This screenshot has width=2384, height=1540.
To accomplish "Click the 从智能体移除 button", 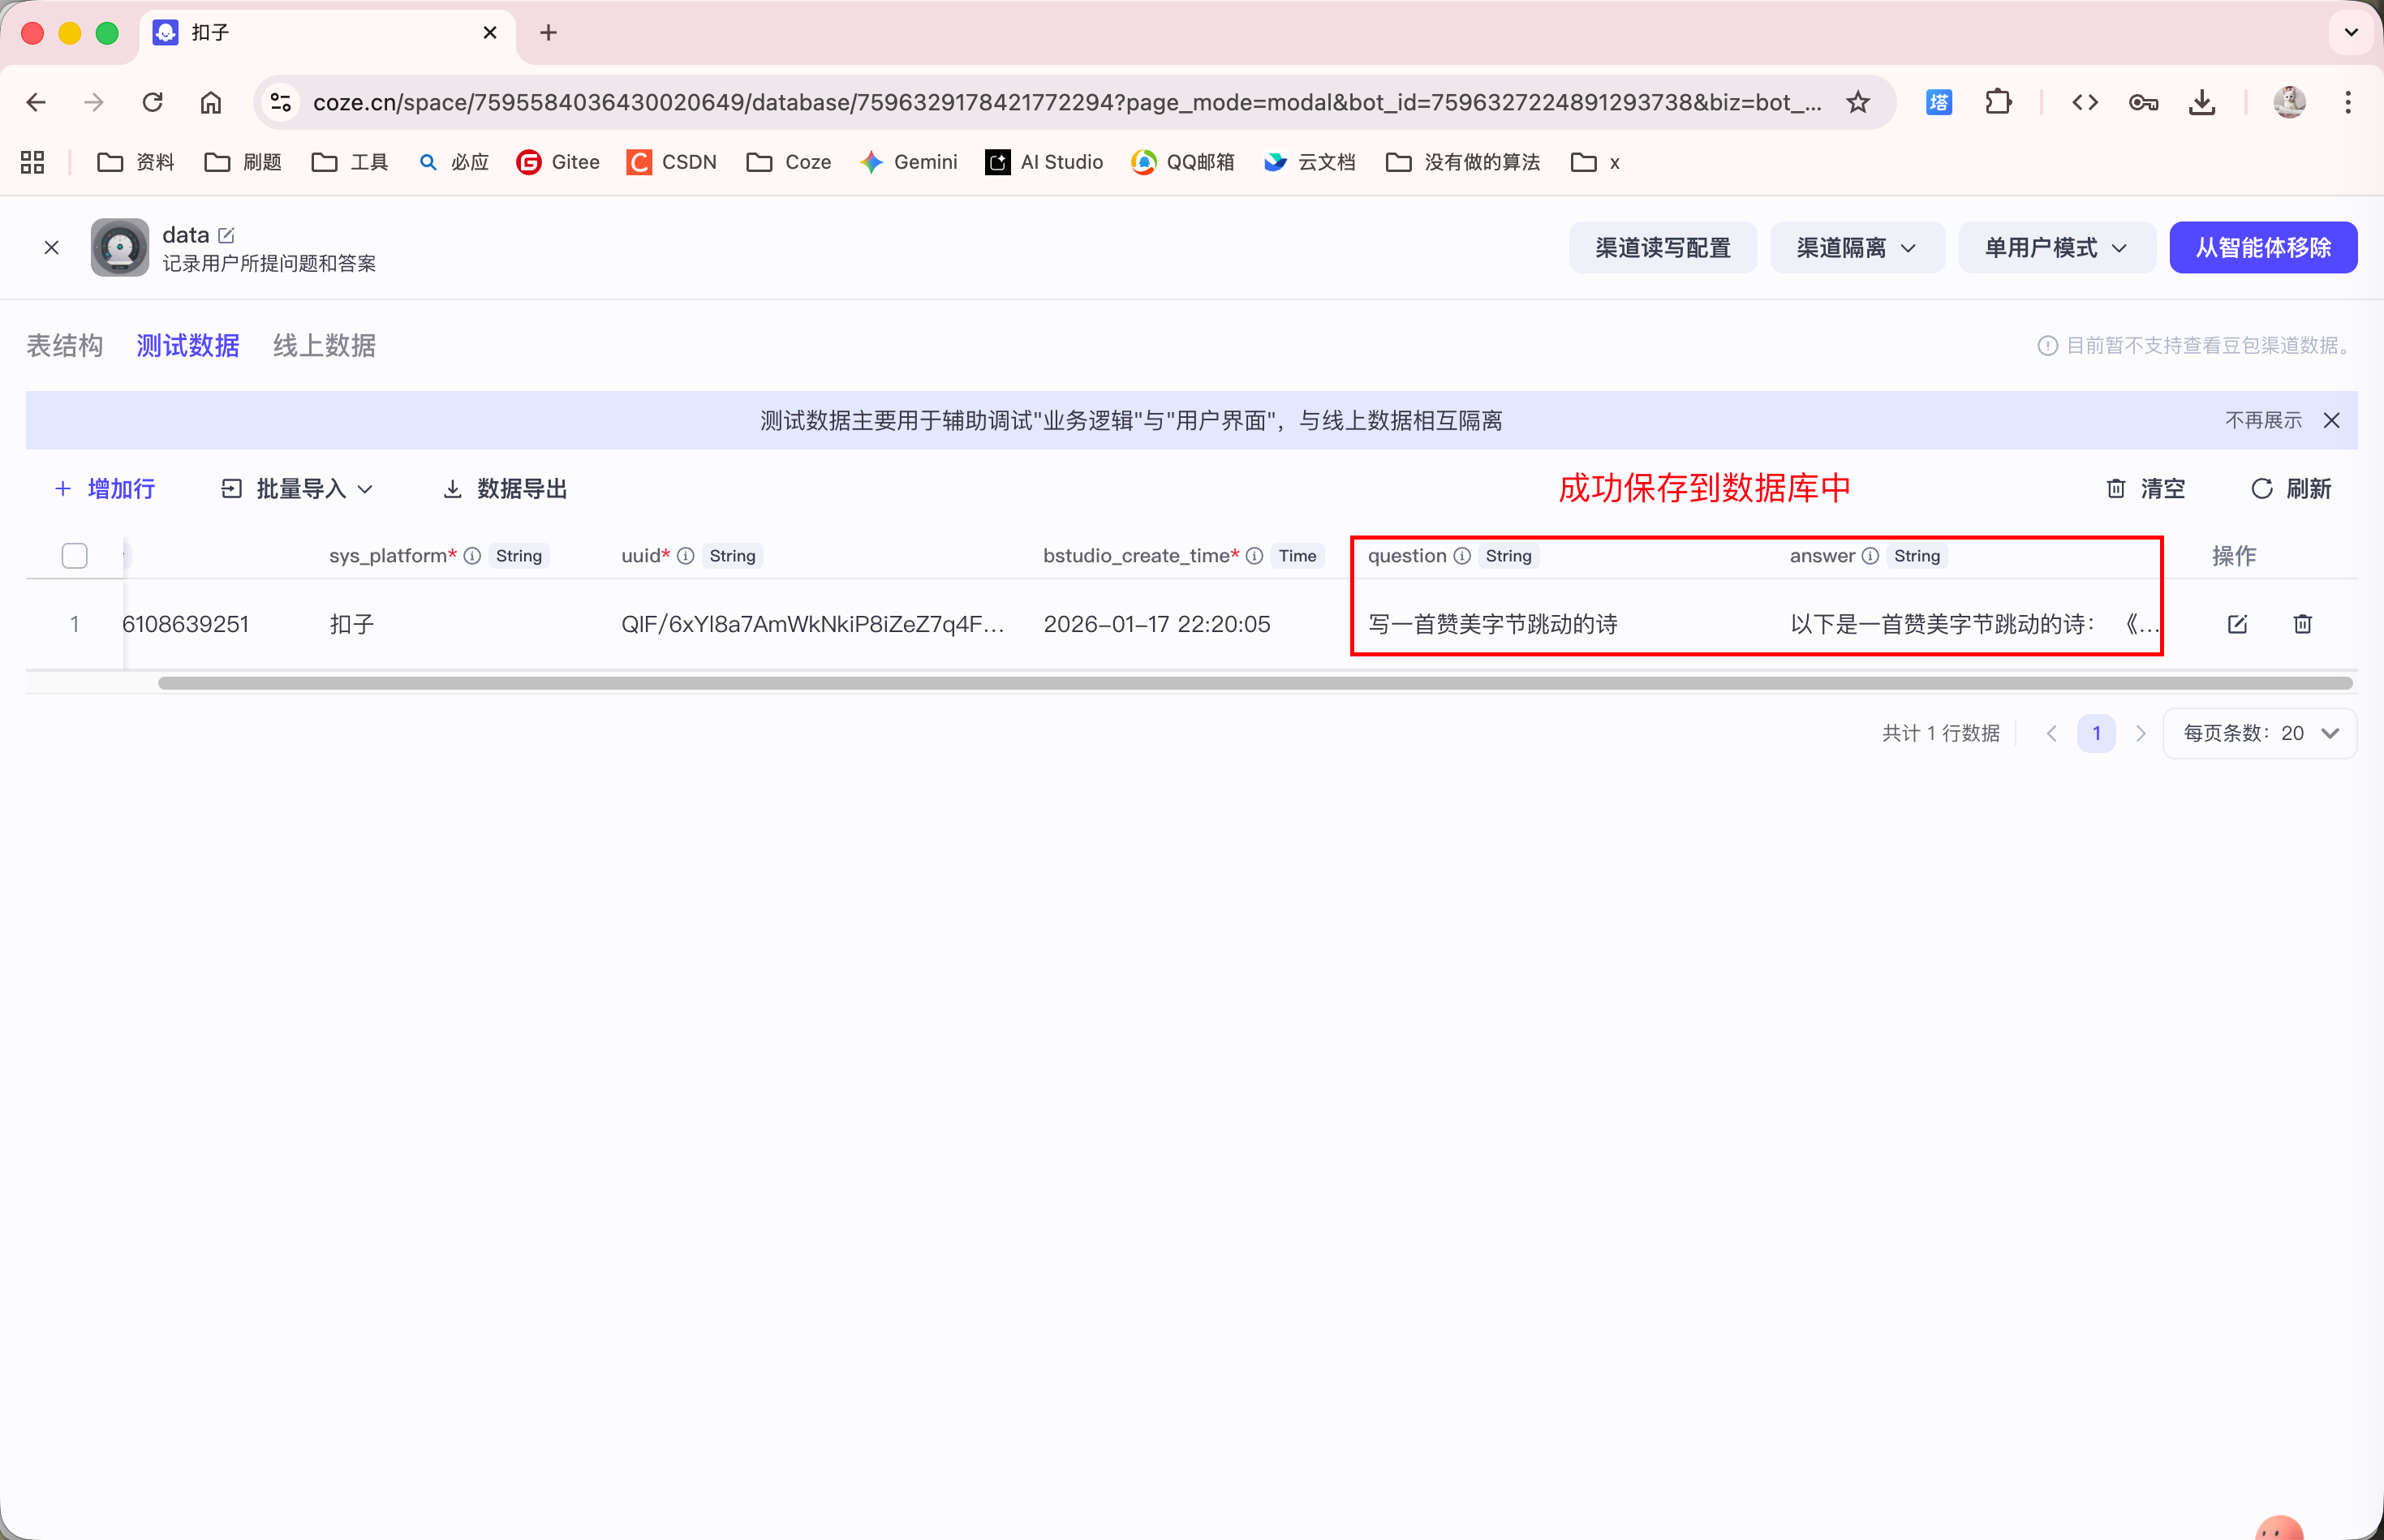I will pyautogui.click(x=2262, y=247).
